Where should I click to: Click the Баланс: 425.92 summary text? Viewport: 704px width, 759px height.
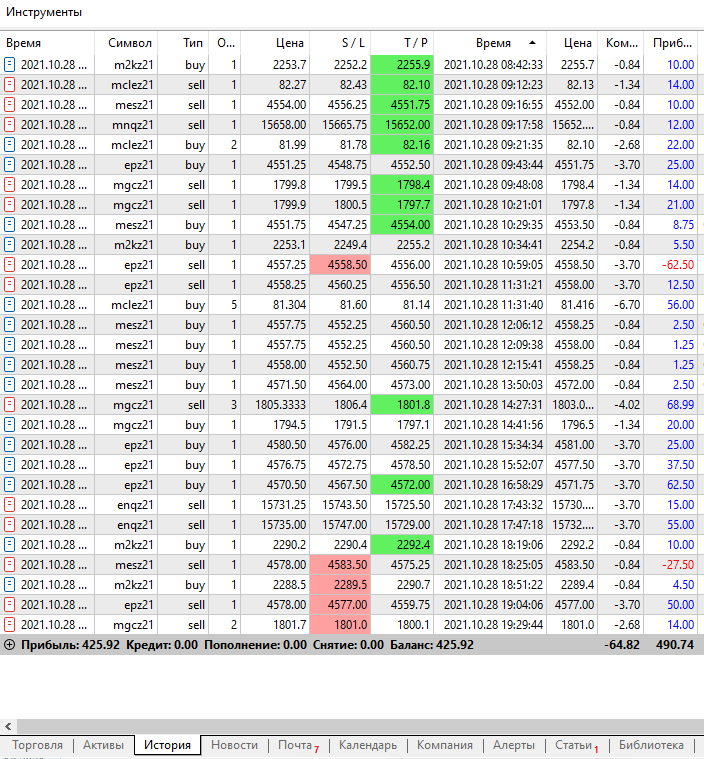pos(431,645)
